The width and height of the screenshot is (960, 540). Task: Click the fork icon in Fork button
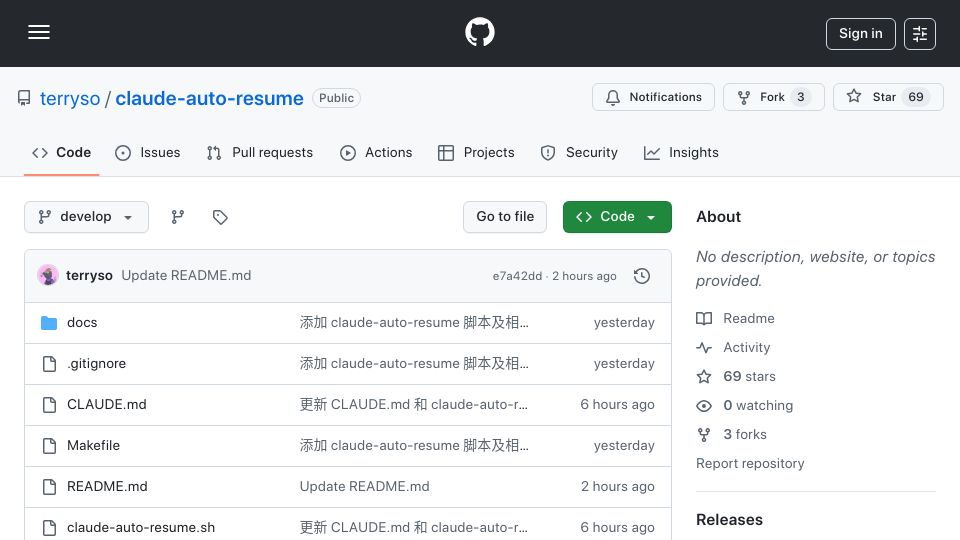744,97
